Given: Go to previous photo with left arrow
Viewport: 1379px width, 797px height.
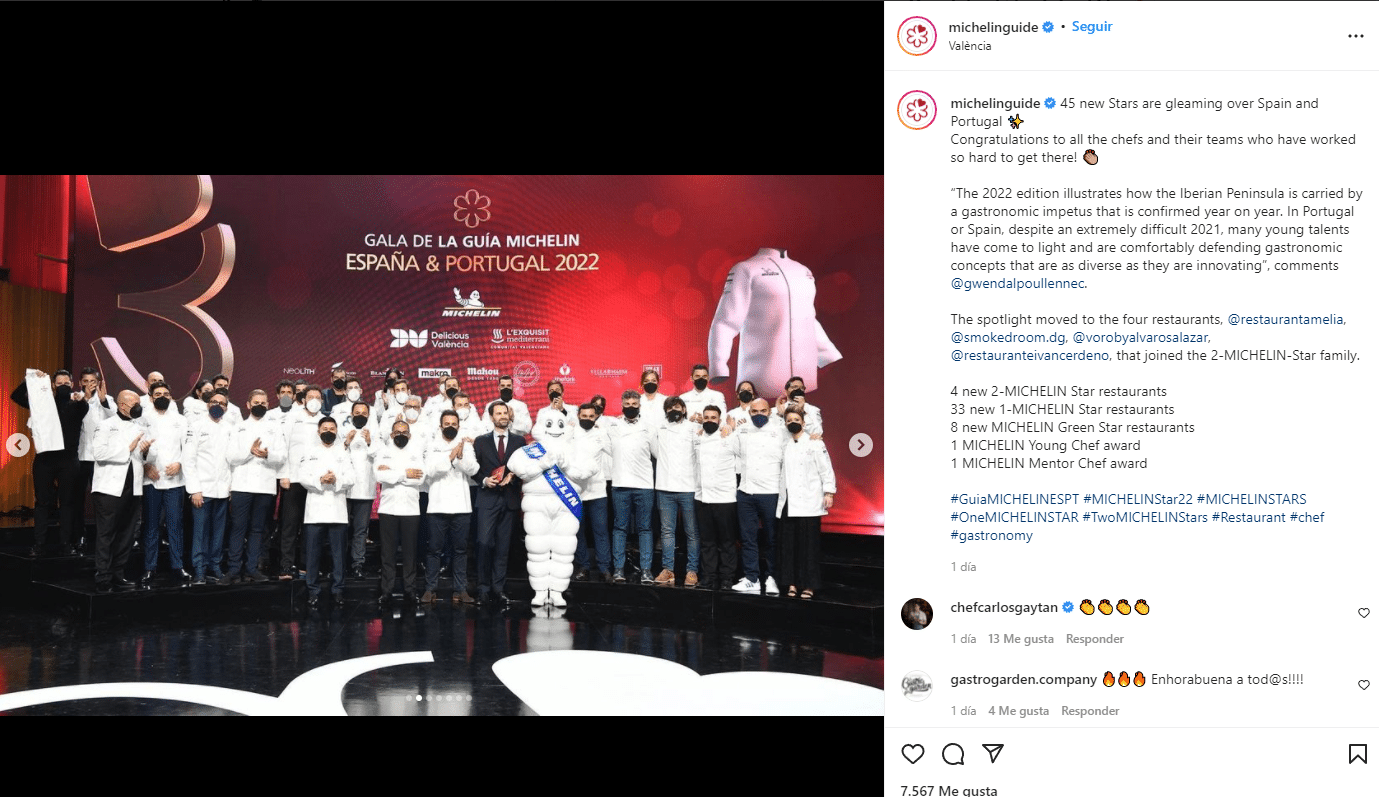Looking at the screenshot, I should [18, 445].
